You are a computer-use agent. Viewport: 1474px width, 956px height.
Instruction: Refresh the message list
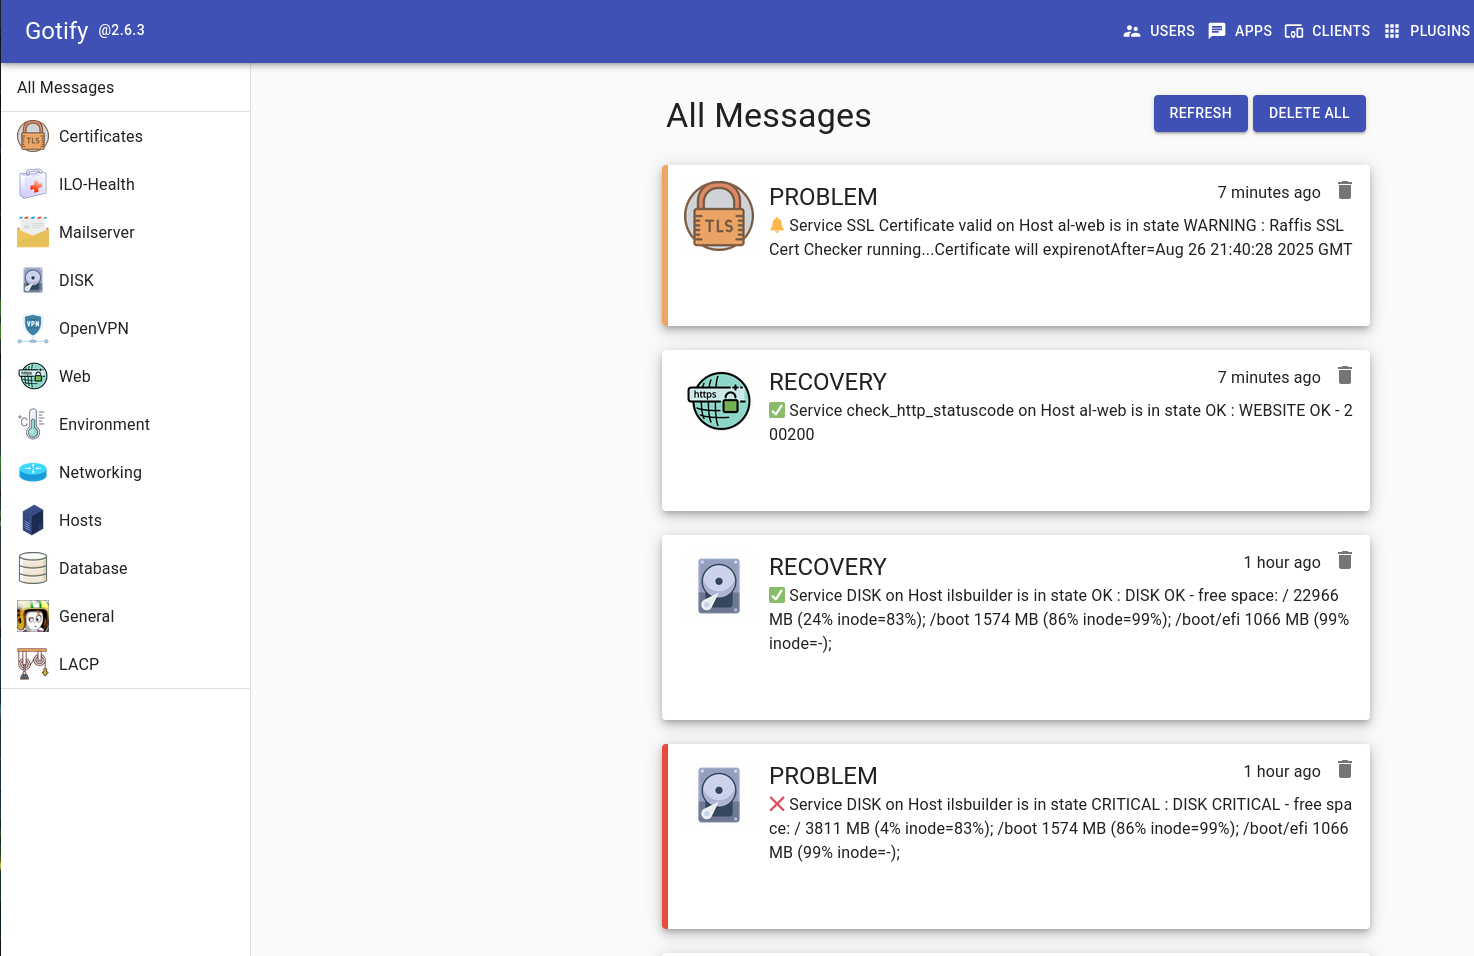click(1200, 113)
